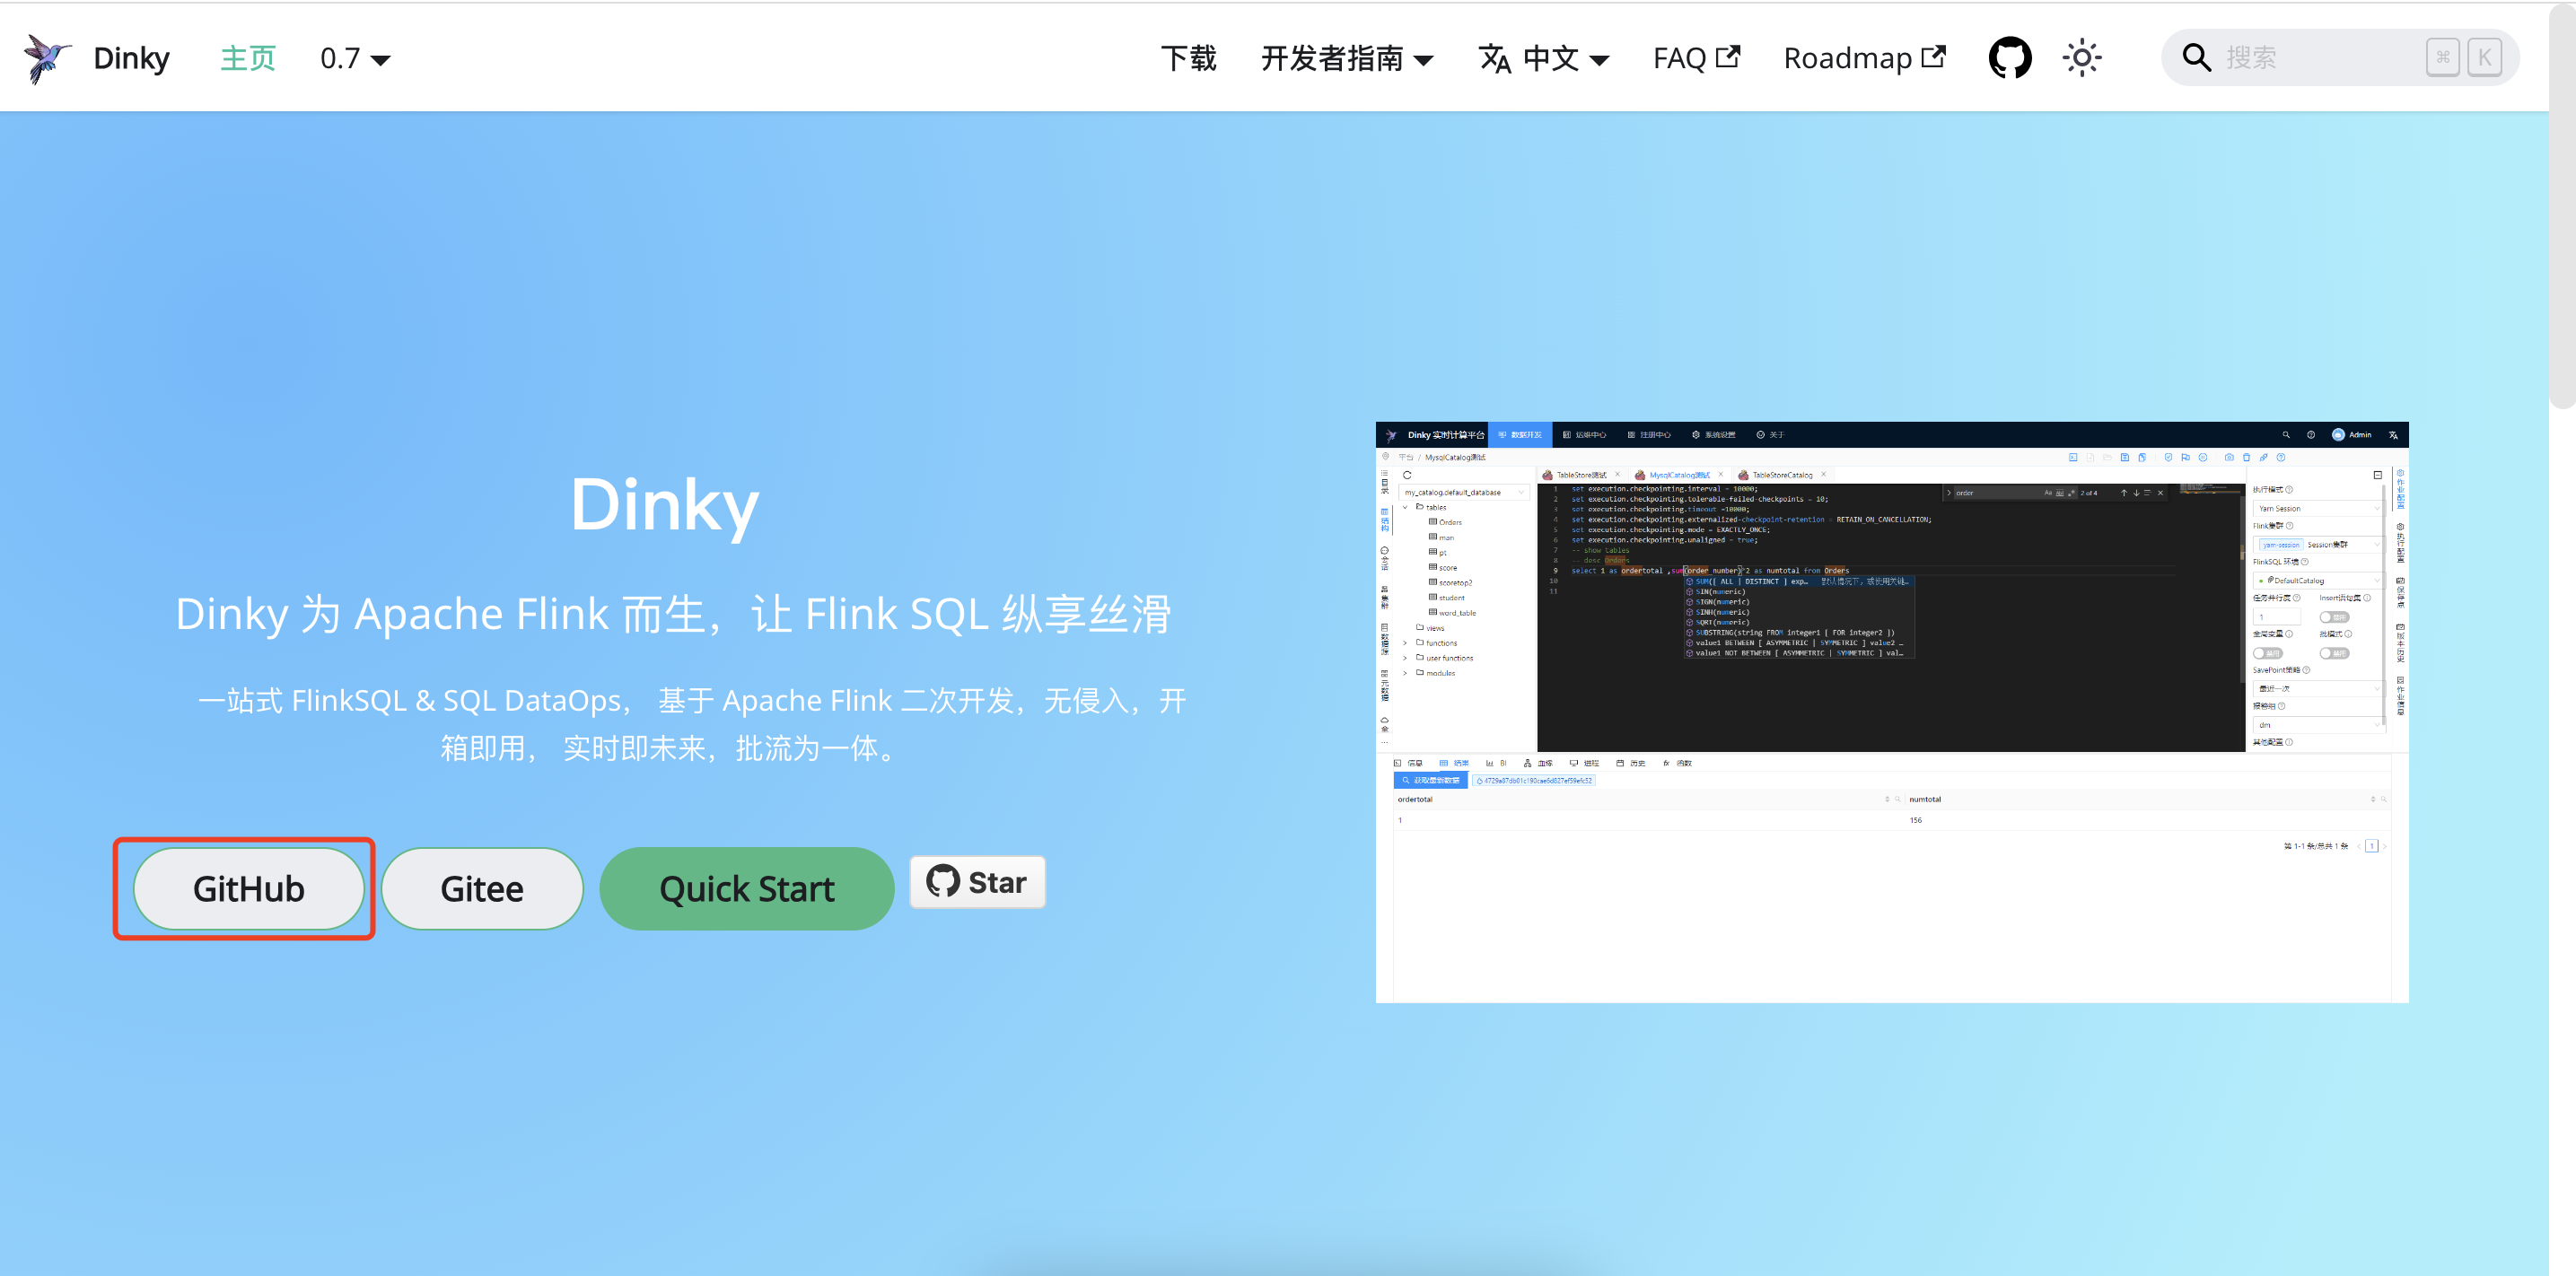This screenshot has height=1276, width=2576.
Task: Click the 下载 menu item
Action: [x=1189, y=58]
